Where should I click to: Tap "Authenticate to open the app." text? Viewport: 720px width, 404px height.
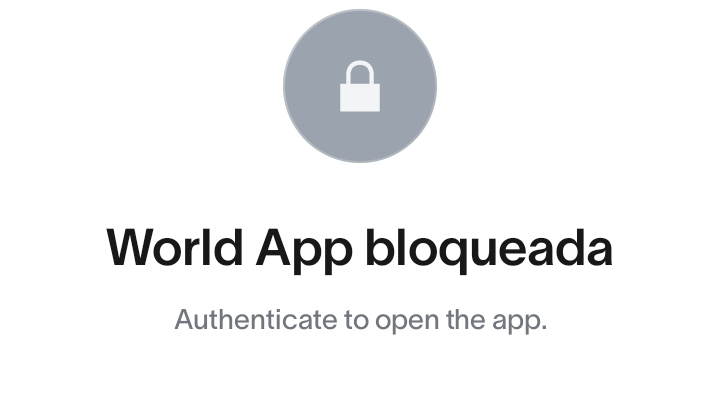361,320
